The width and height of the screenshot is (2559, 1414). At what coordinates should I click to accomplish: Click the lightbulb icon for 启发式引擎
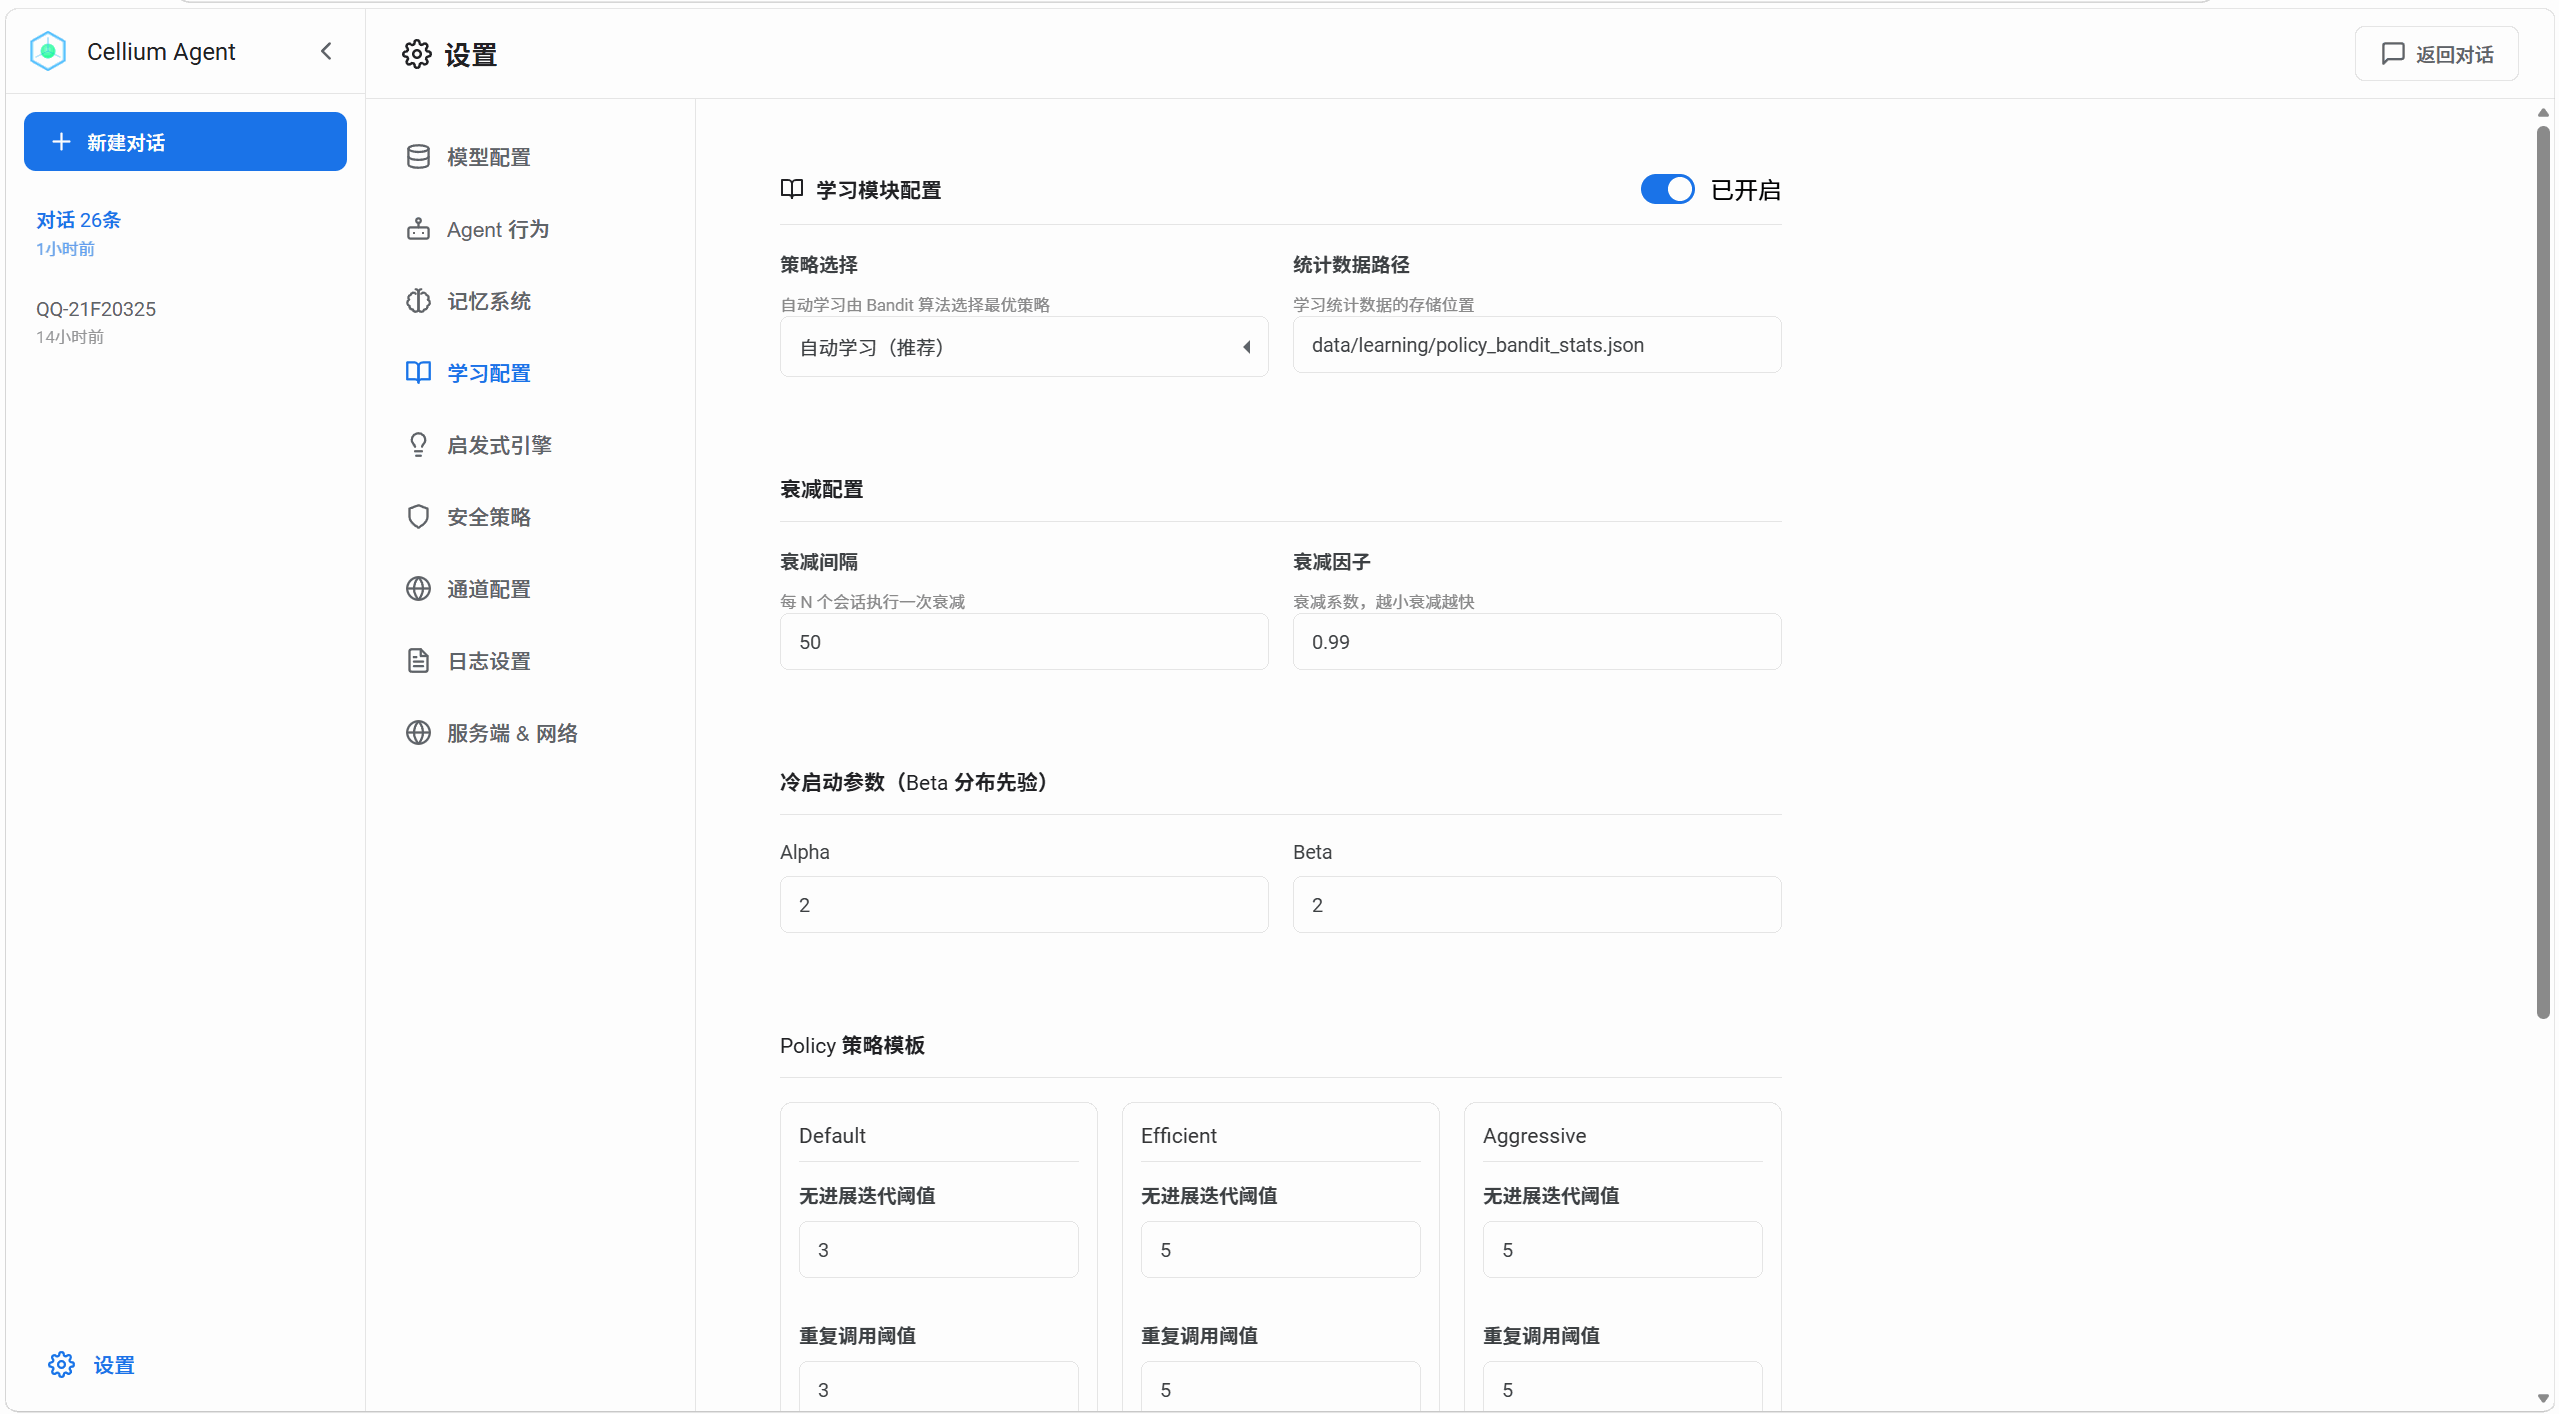click(418, 445)
